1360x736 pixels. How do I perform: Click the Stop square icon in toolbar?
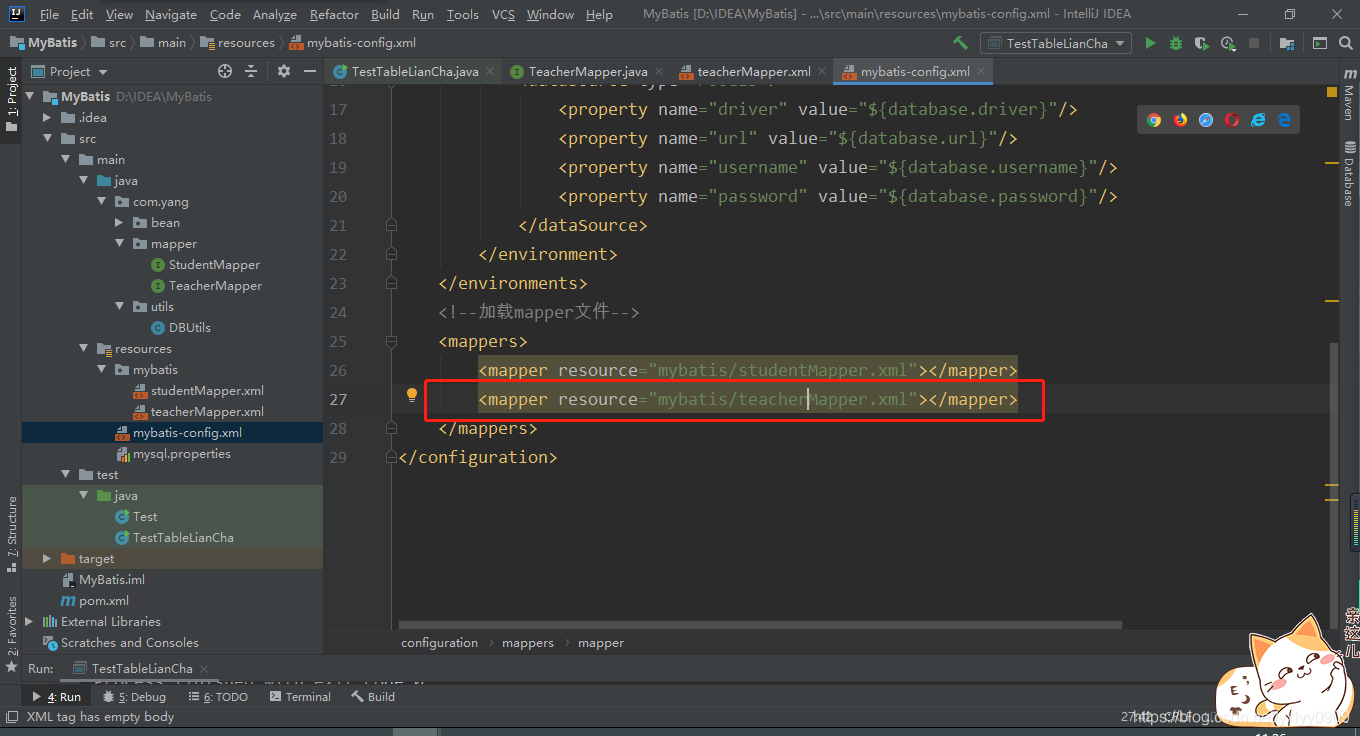(x=1254, y=43)
